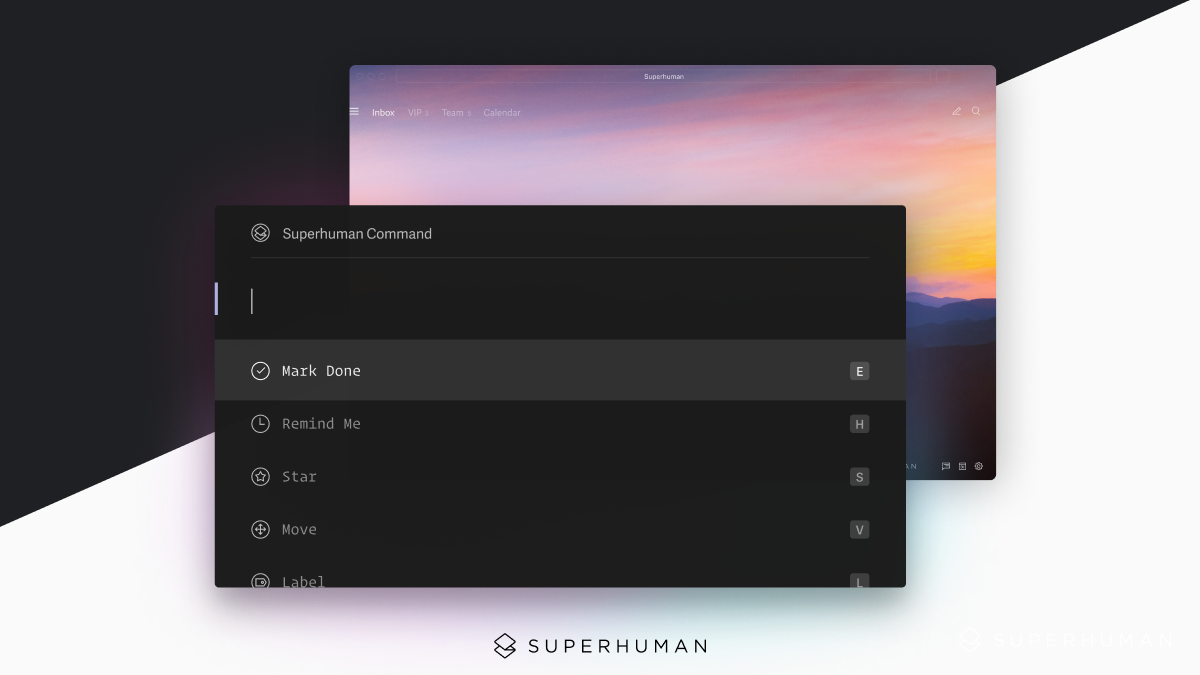1200x675 pixels.
Task: Choose the Remind Me command
Action: 560,424
